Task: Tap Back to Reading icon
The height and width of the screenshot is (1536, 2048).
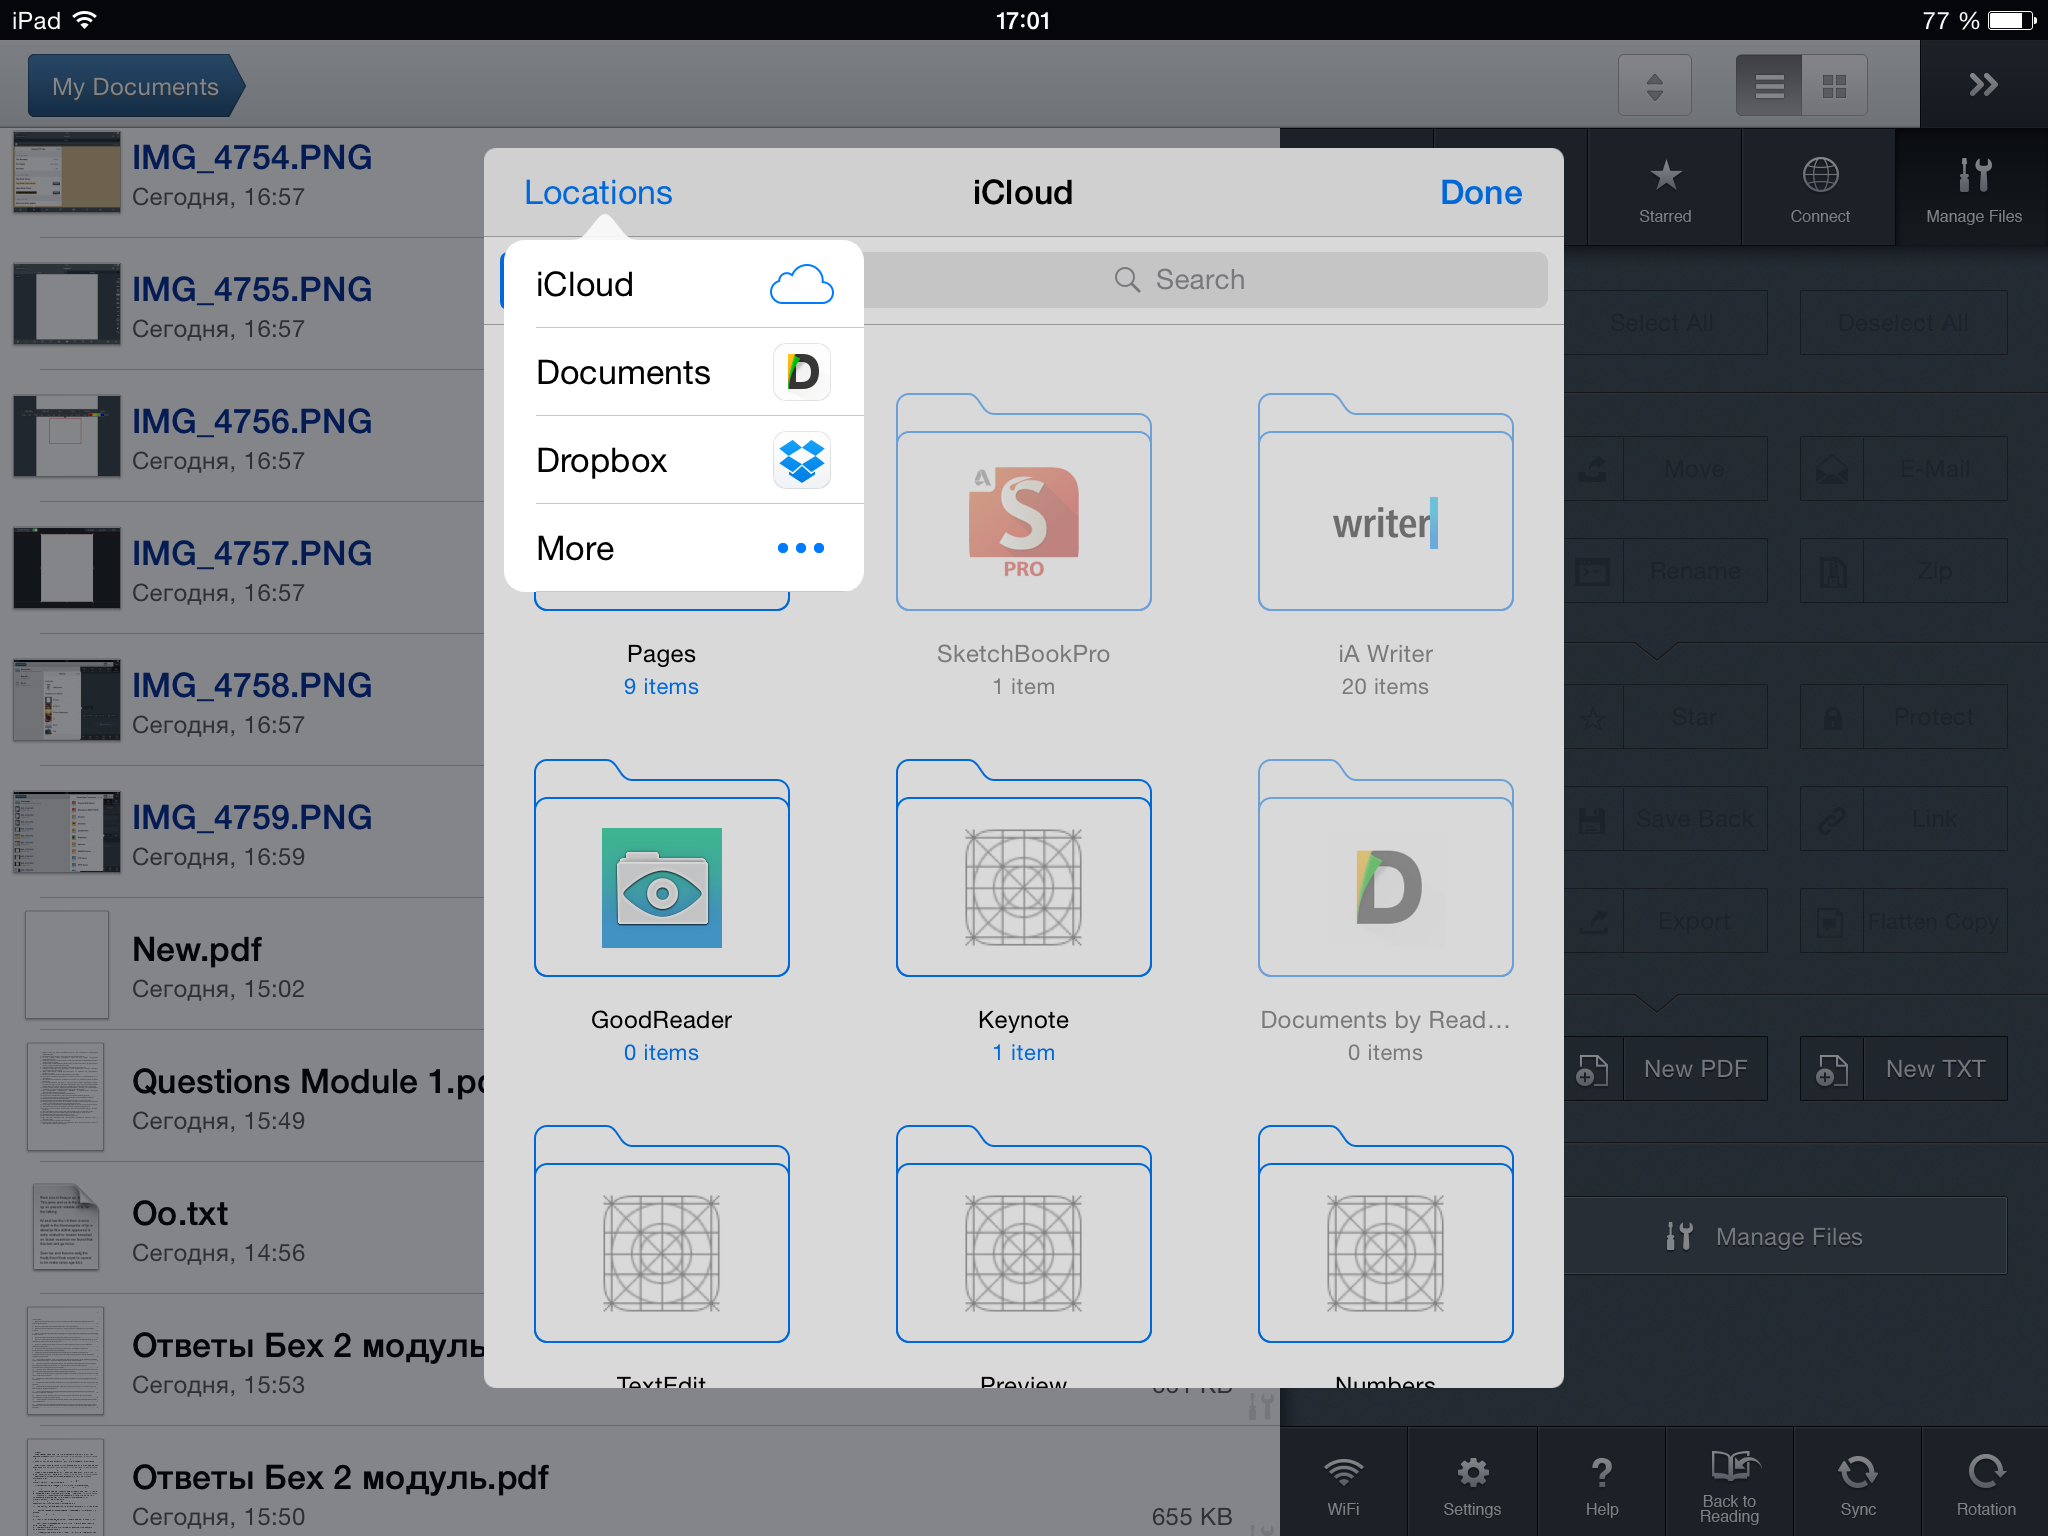Action: pos(1729,1484)
